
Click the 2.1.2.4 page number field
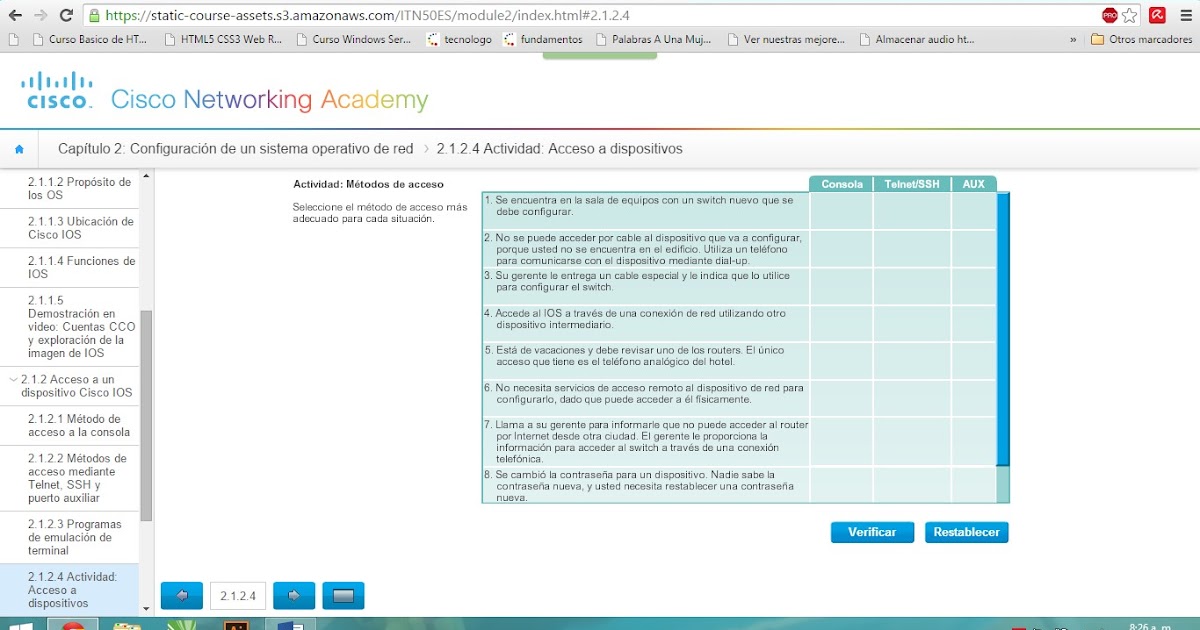237,595
